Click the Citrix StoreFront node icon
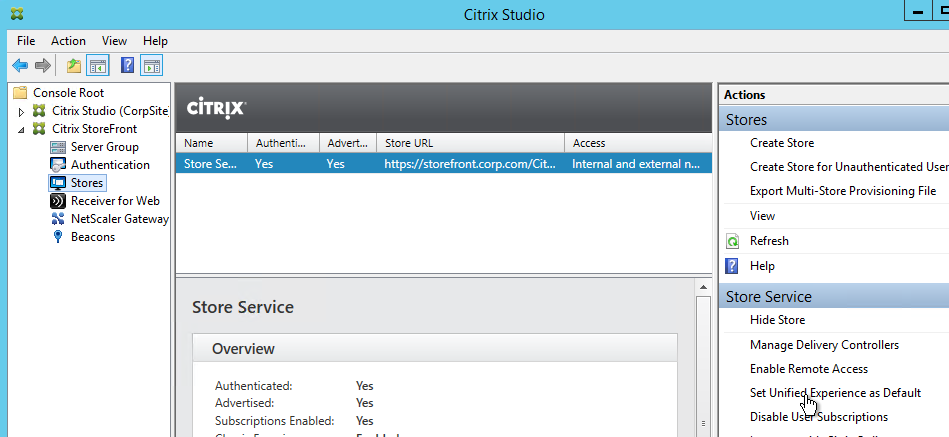949x437 pixels. tap(39, 128)
